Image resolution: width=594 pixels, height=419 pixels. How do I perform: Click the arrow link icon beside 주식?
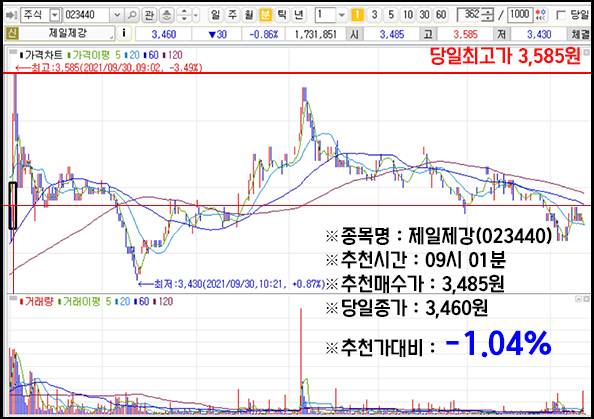tap(11, 15)
